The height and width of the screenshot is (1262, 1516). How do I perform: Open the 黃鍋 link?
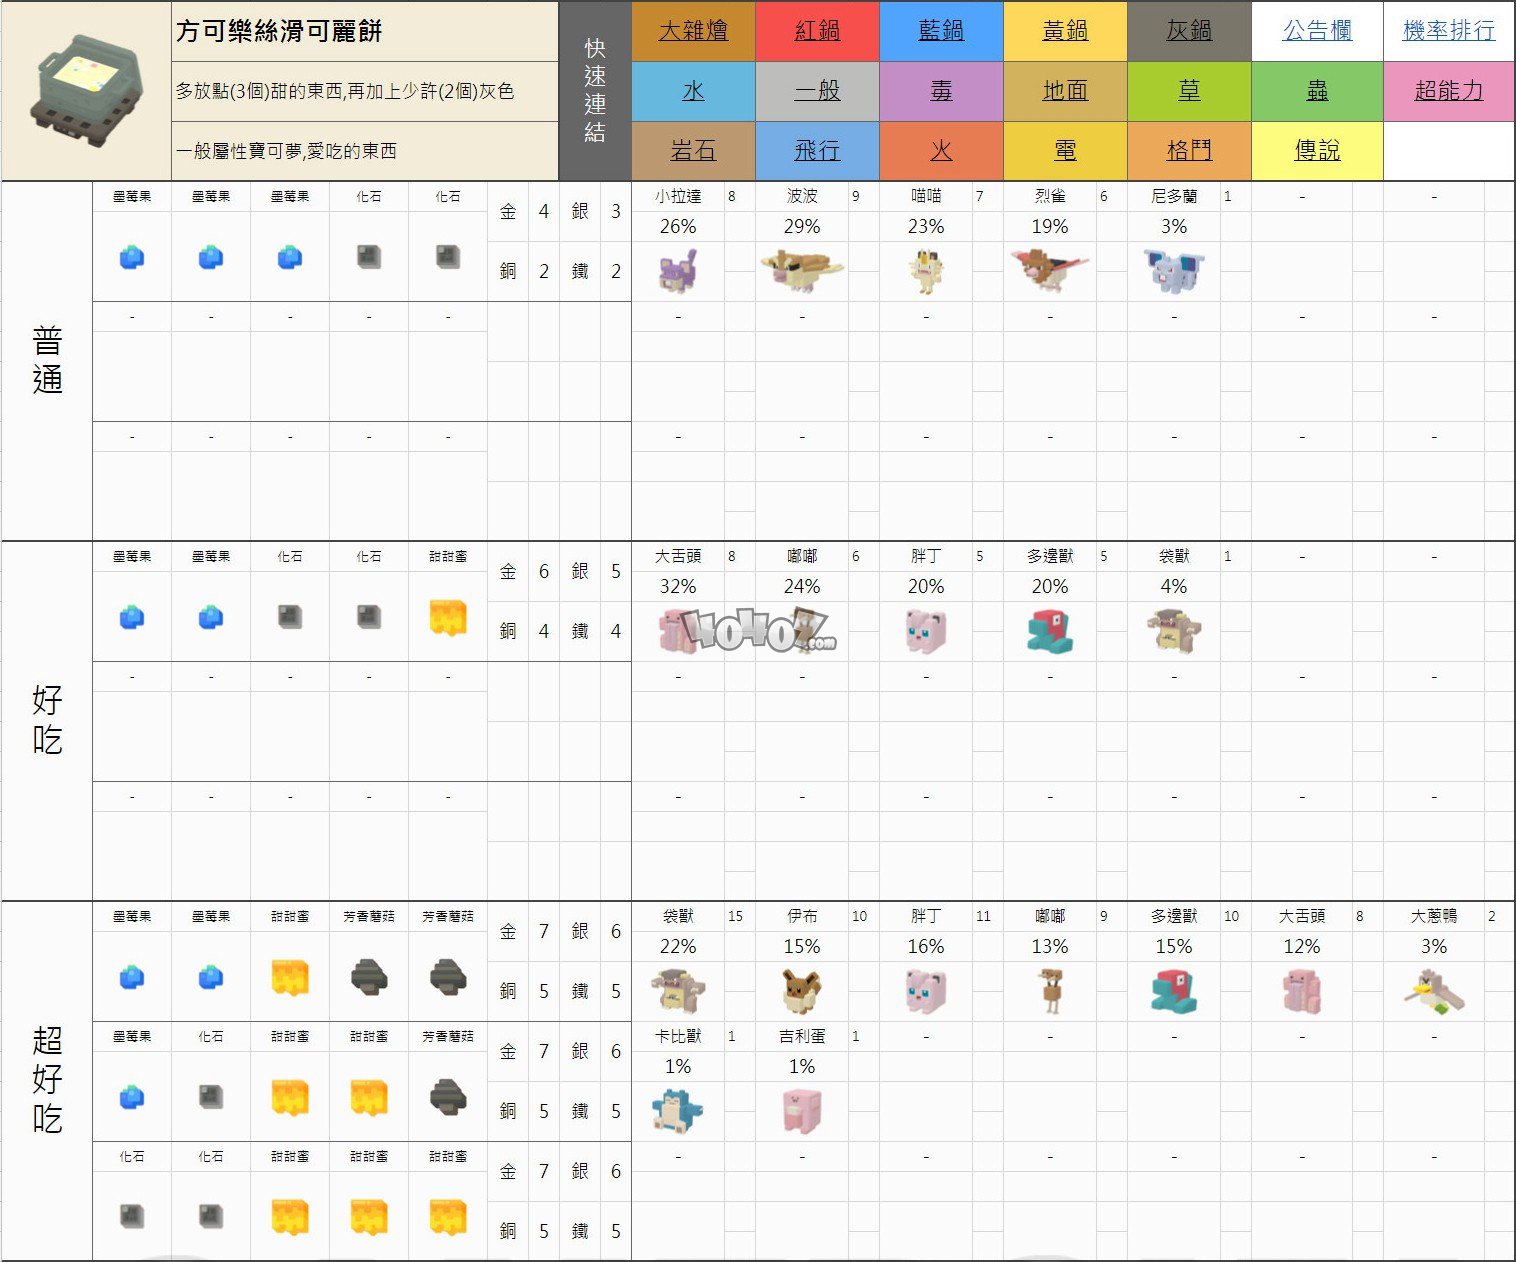tap(1065, 31)
